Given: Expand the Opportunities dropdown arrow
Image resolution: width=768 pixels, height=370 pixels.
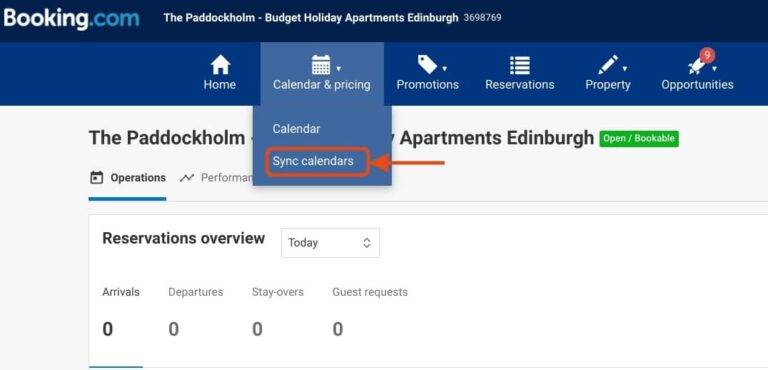Looking at the screenshot, I should 715,69.
